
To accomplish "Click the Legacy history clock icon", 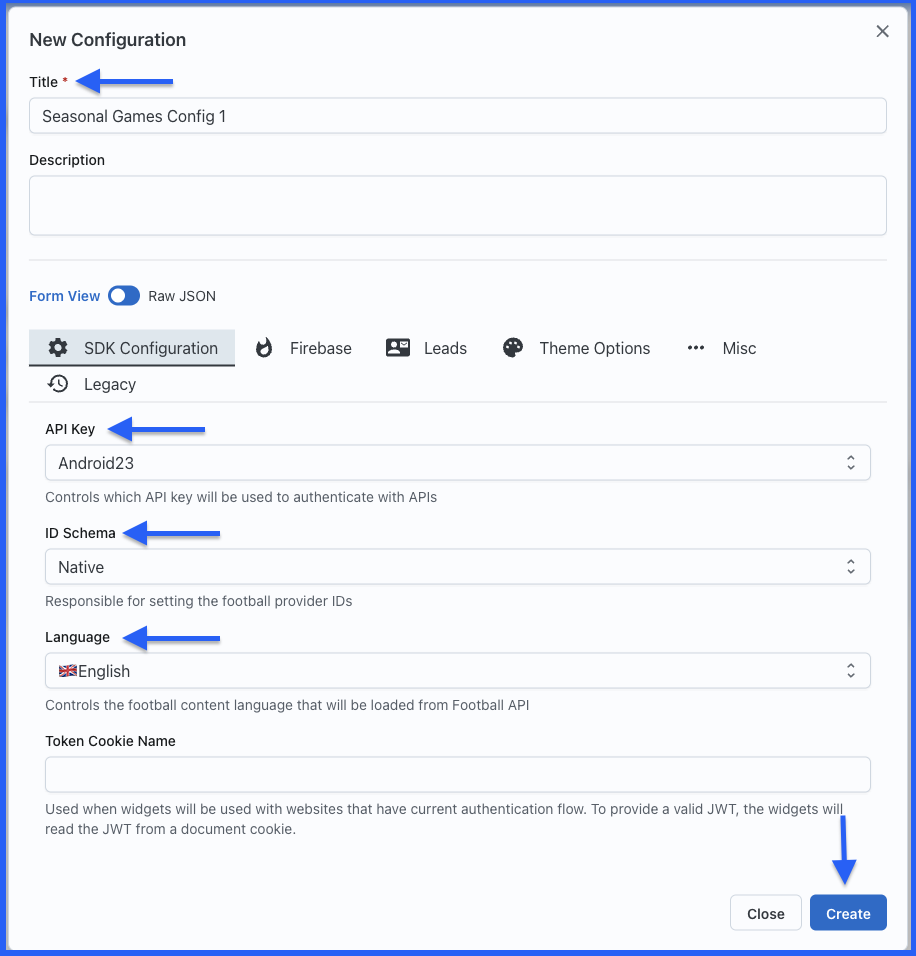I will 58,384.
